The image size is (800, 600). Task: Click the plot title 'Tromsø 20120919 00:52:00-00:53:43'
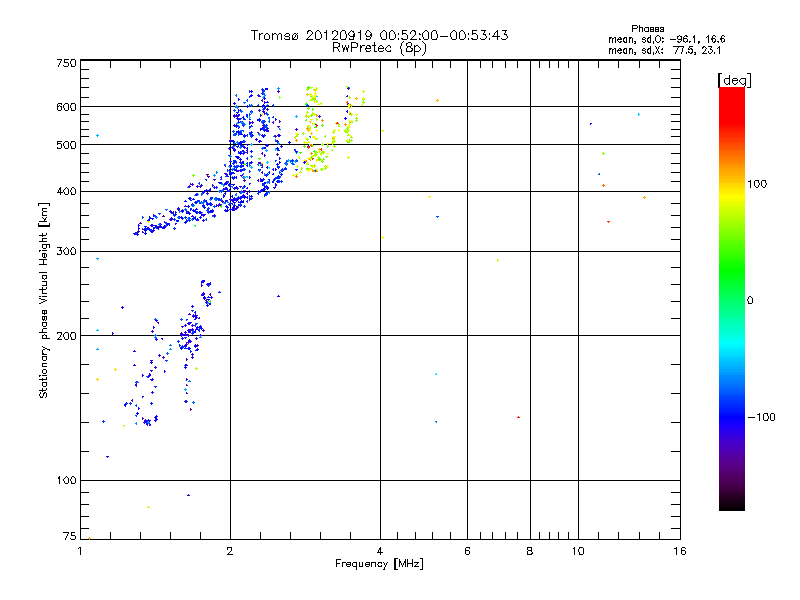pos(379,35)
